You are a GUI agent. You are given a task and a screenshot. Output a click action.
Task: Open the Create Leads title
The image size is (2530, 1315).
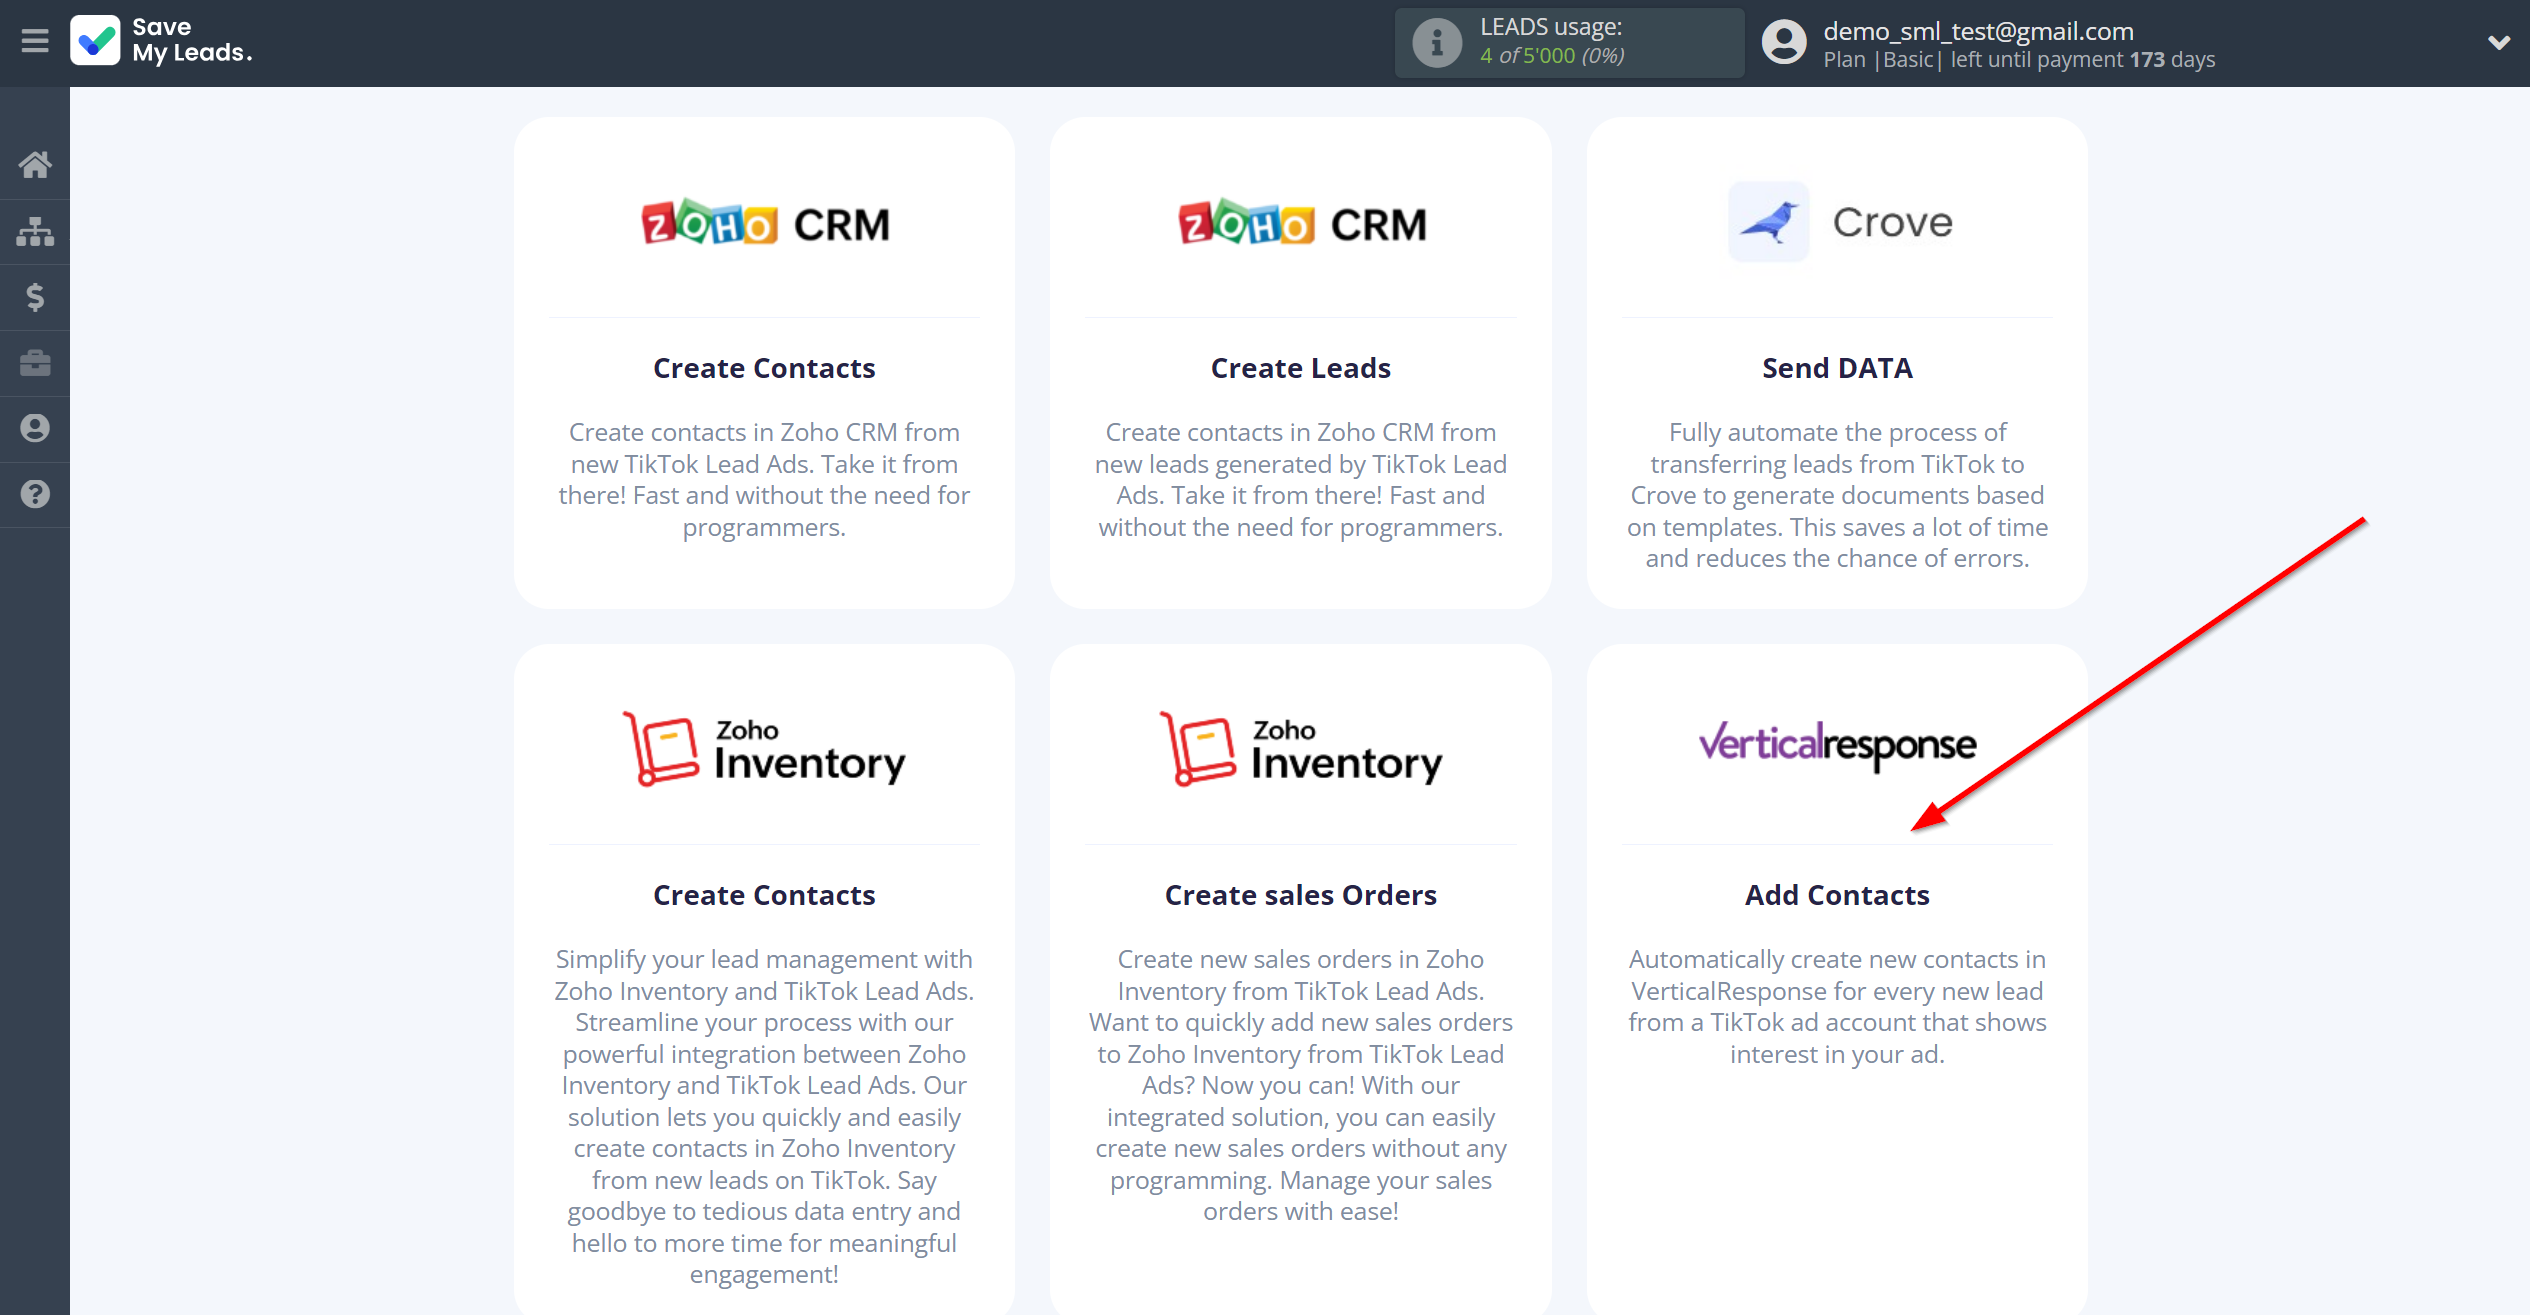click(1301, 368)
